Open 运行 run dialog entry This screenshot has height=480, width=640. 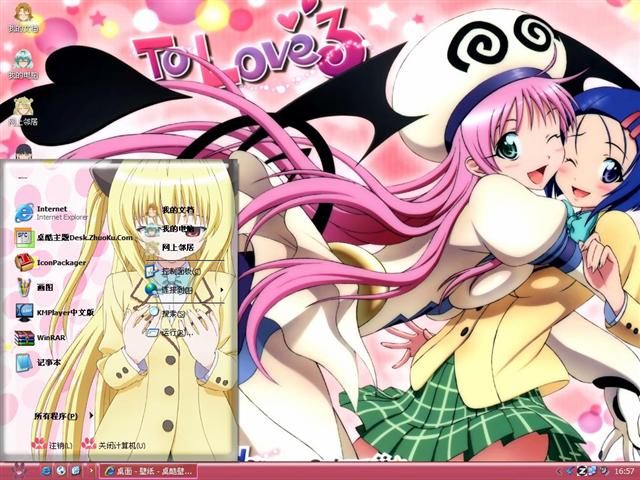coord(171,333)
